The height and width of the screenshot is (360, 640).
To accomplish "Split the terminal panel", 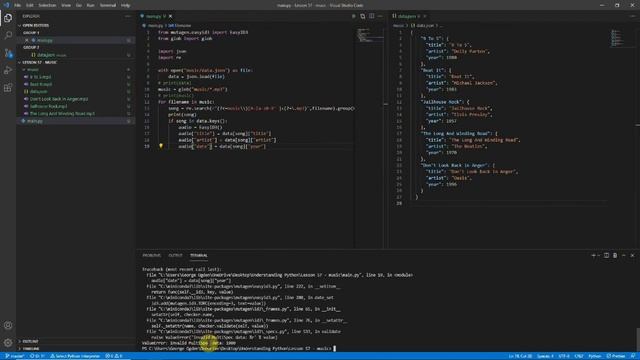I will 607,256.
